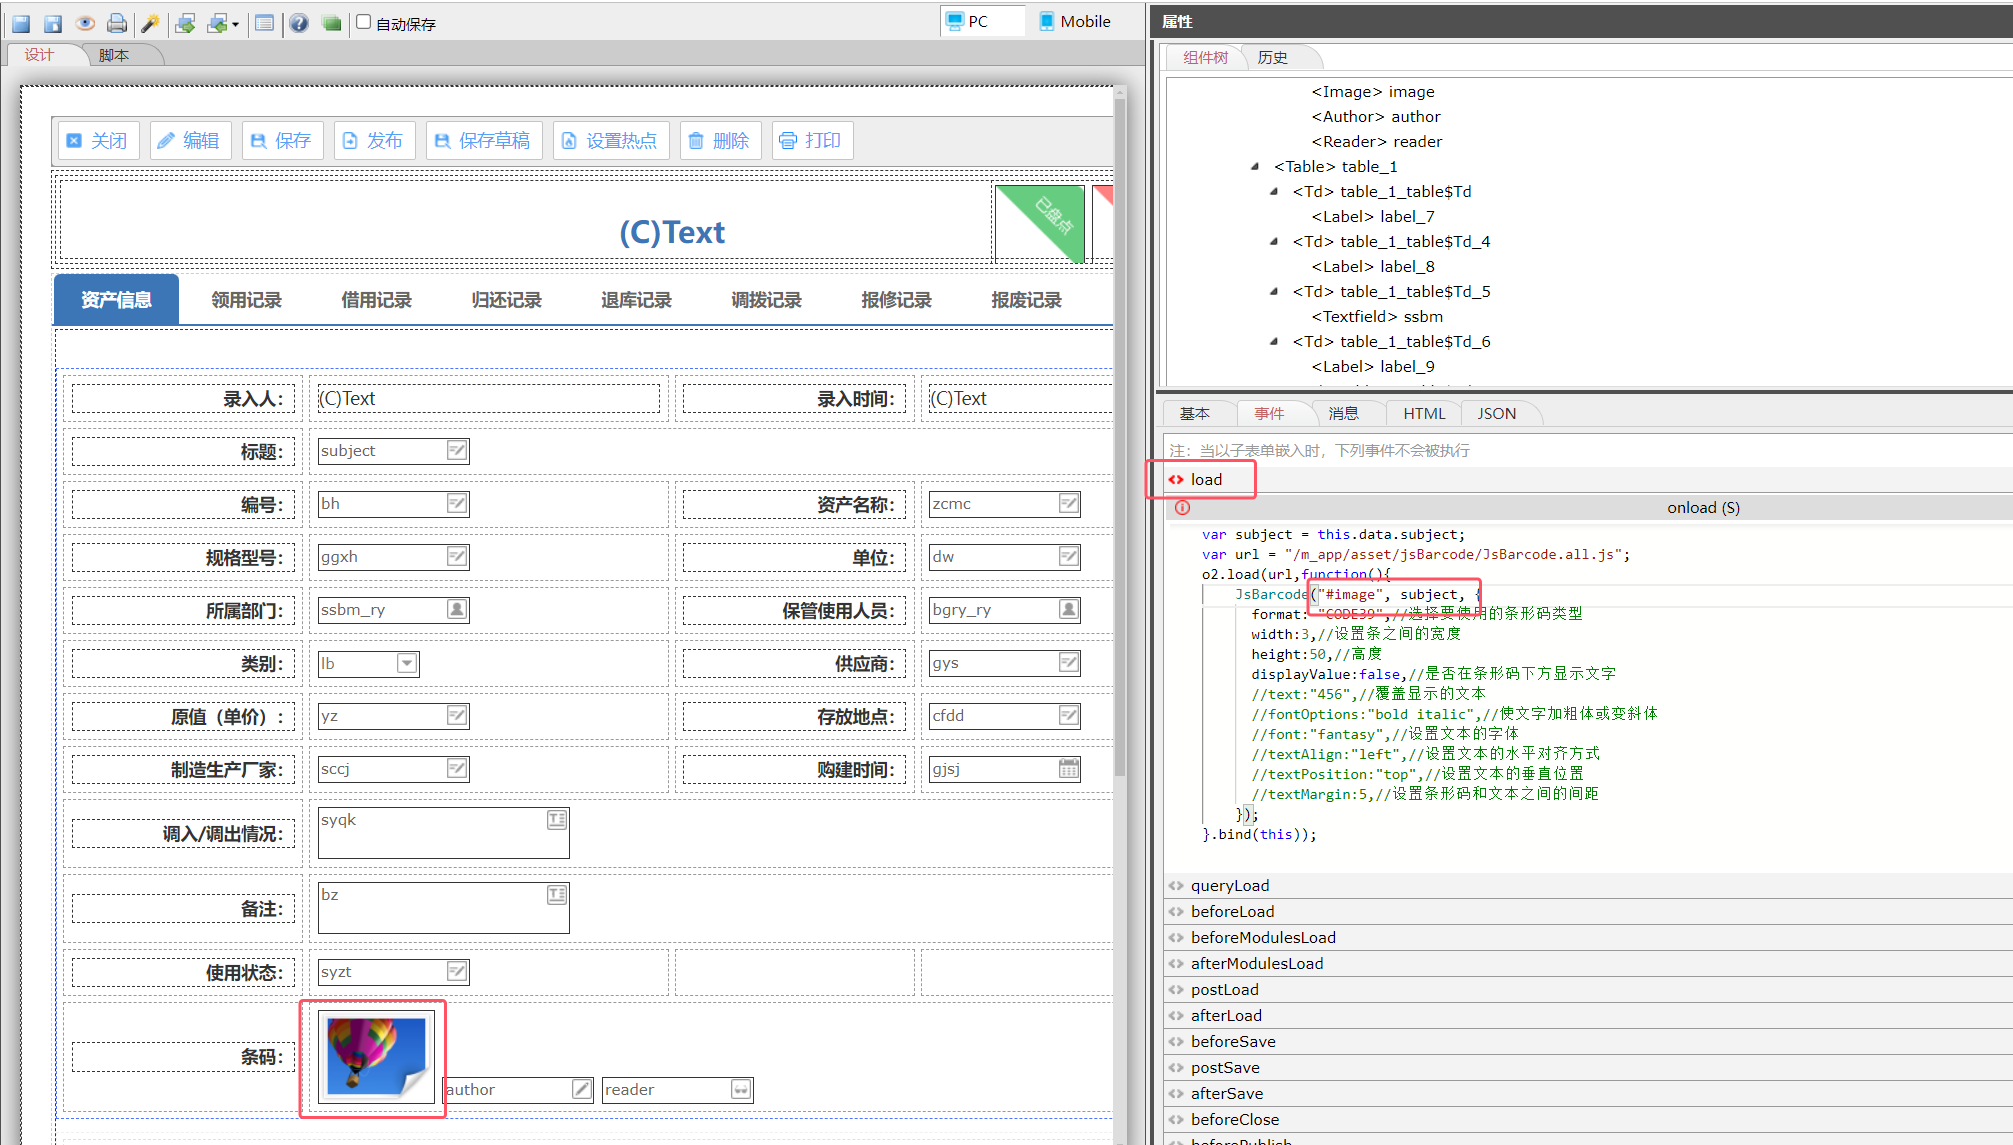Click the form list template icon

coord(264,23)
